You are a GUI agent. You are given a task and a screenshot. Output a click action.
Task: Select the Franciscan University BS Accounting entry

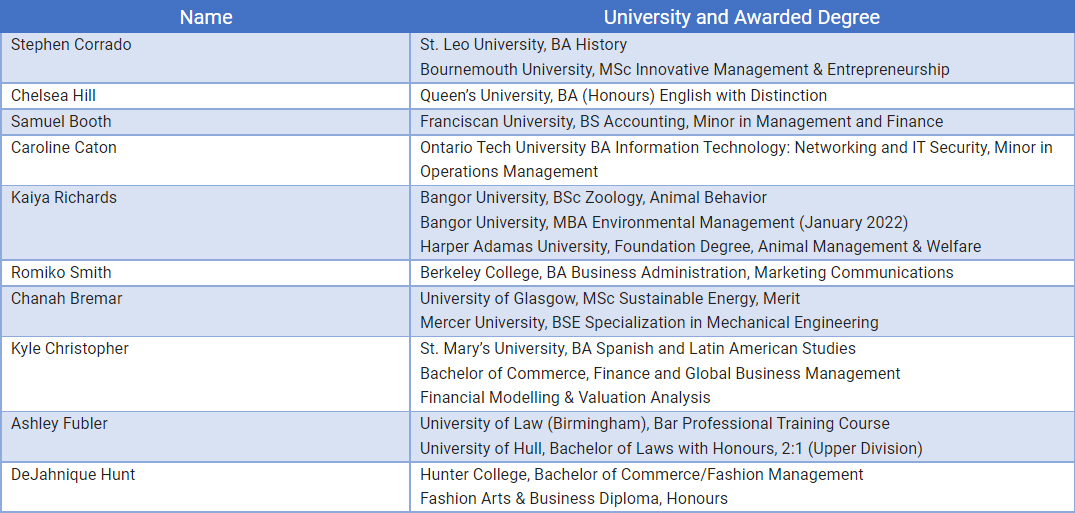point(681,122)
